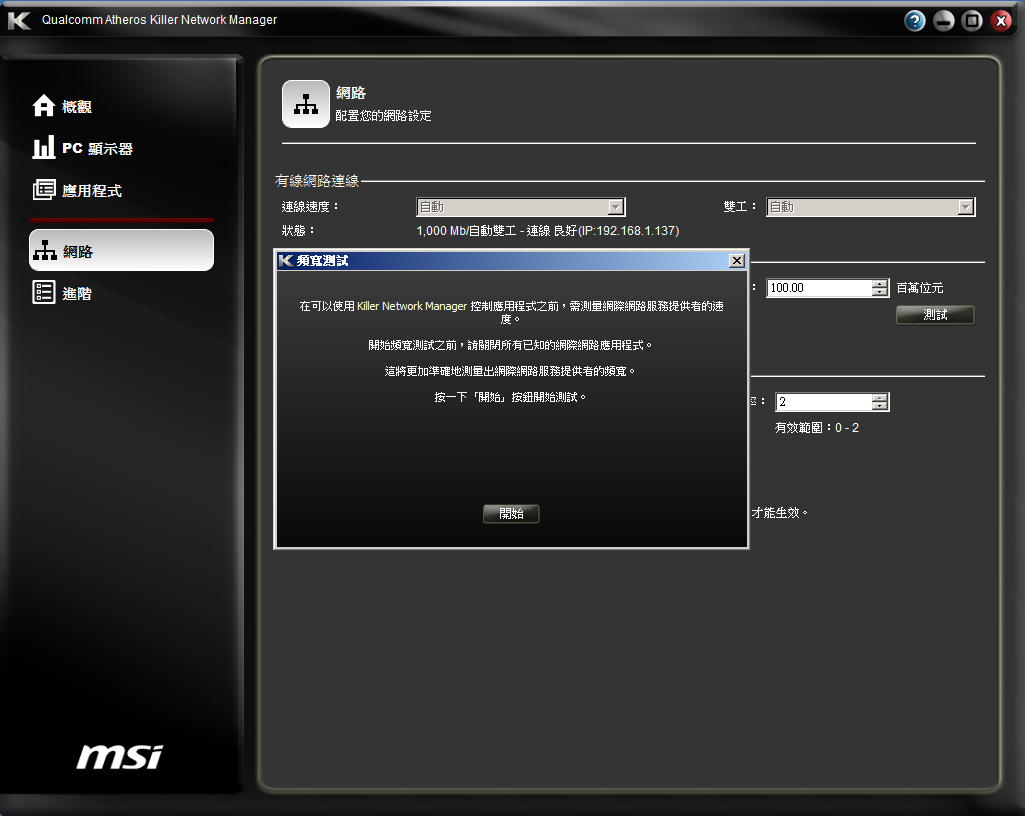Click the 有效範圍：0 - 2 text
The height and width of the screenshot is (816, 1025).
[x=816, y=428]
